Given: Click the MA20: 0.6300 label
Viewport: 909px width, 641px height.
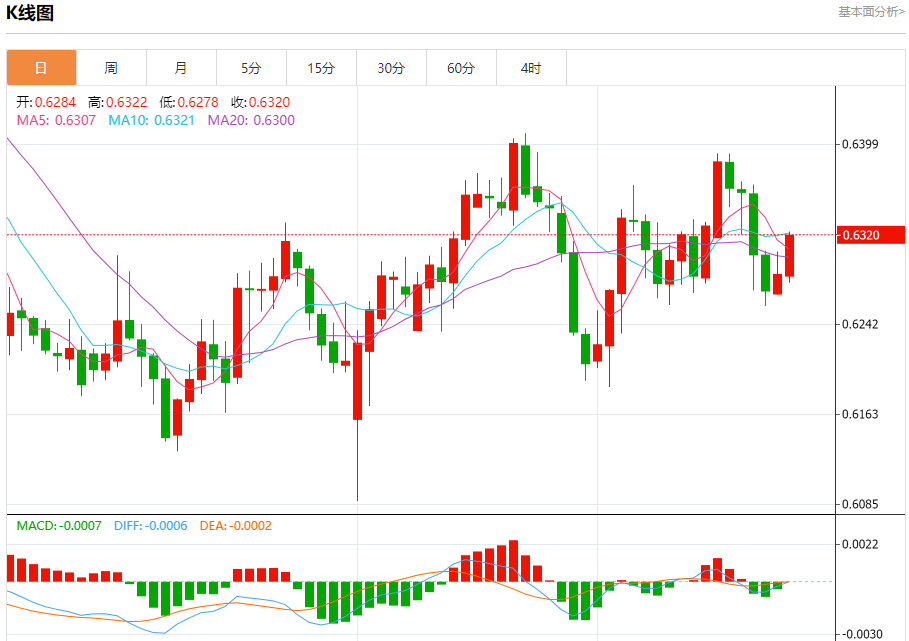Looking at the screenshot, I should coord(251,120).
